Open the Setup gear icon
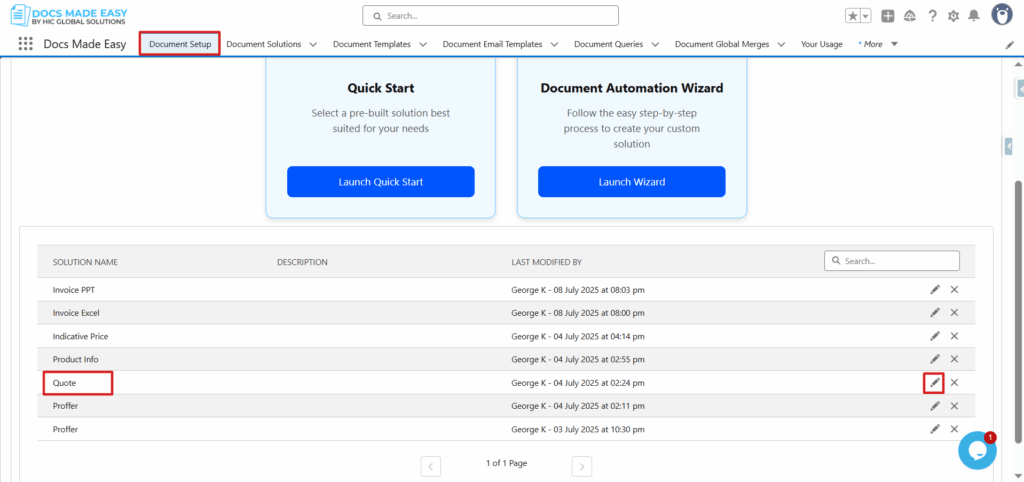This screenshot has width=1024, height=482. point(953,16)
